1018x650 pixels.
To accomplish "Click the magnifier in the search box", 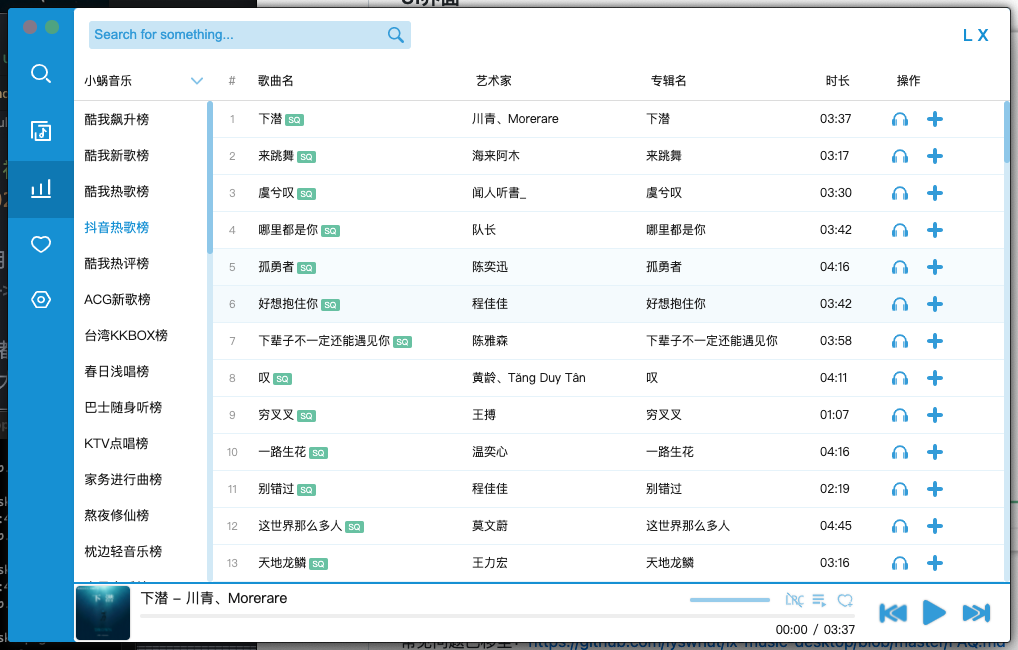I will (395, 35).
